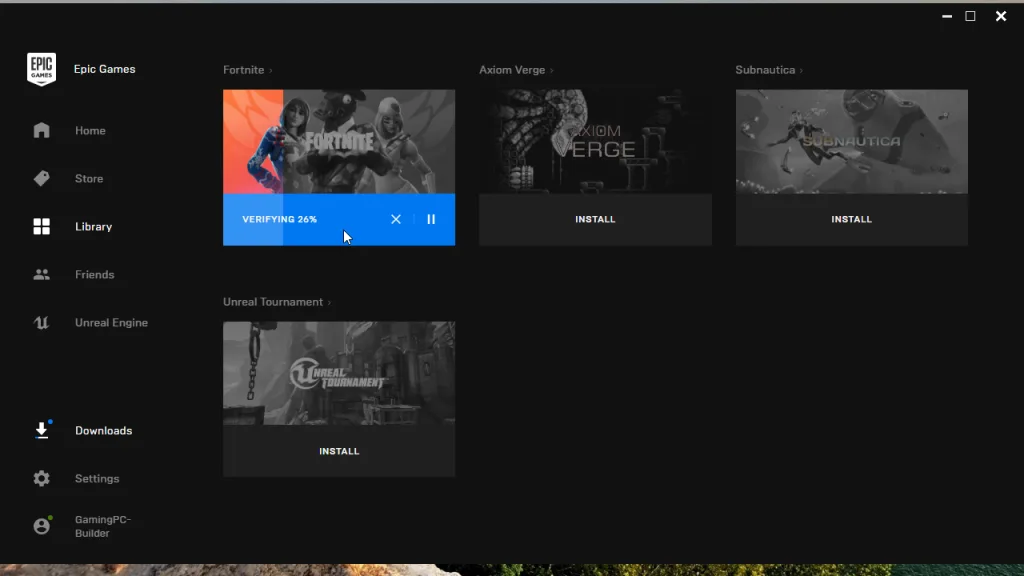Maximize the Epic Games launcher window

[x=970, y=16]
